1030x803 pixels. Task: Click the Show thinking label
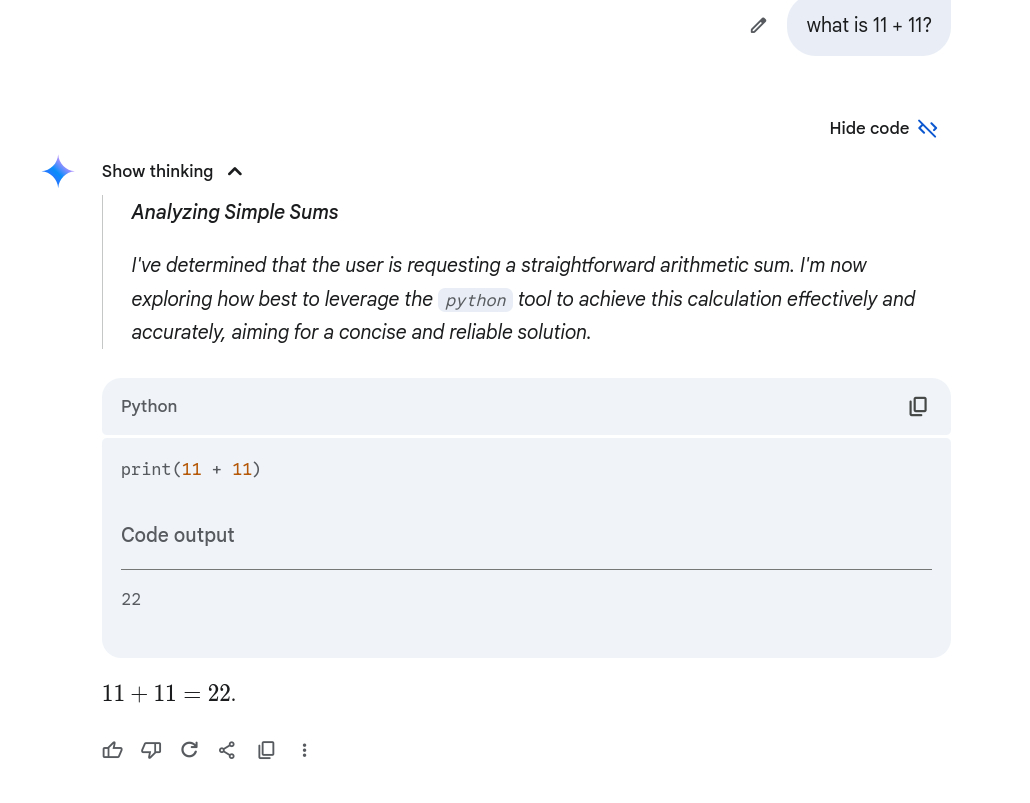pos(157,171)
